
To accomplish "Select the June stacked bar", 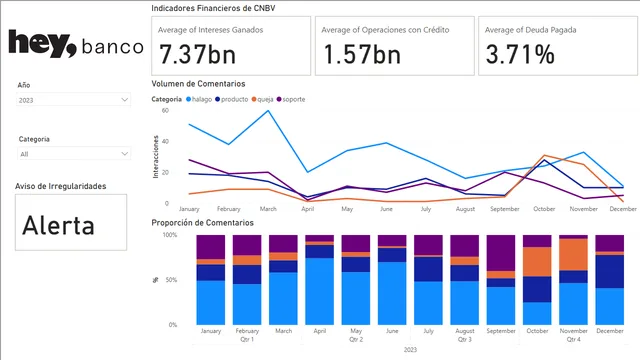I will [x=392, y=280].
